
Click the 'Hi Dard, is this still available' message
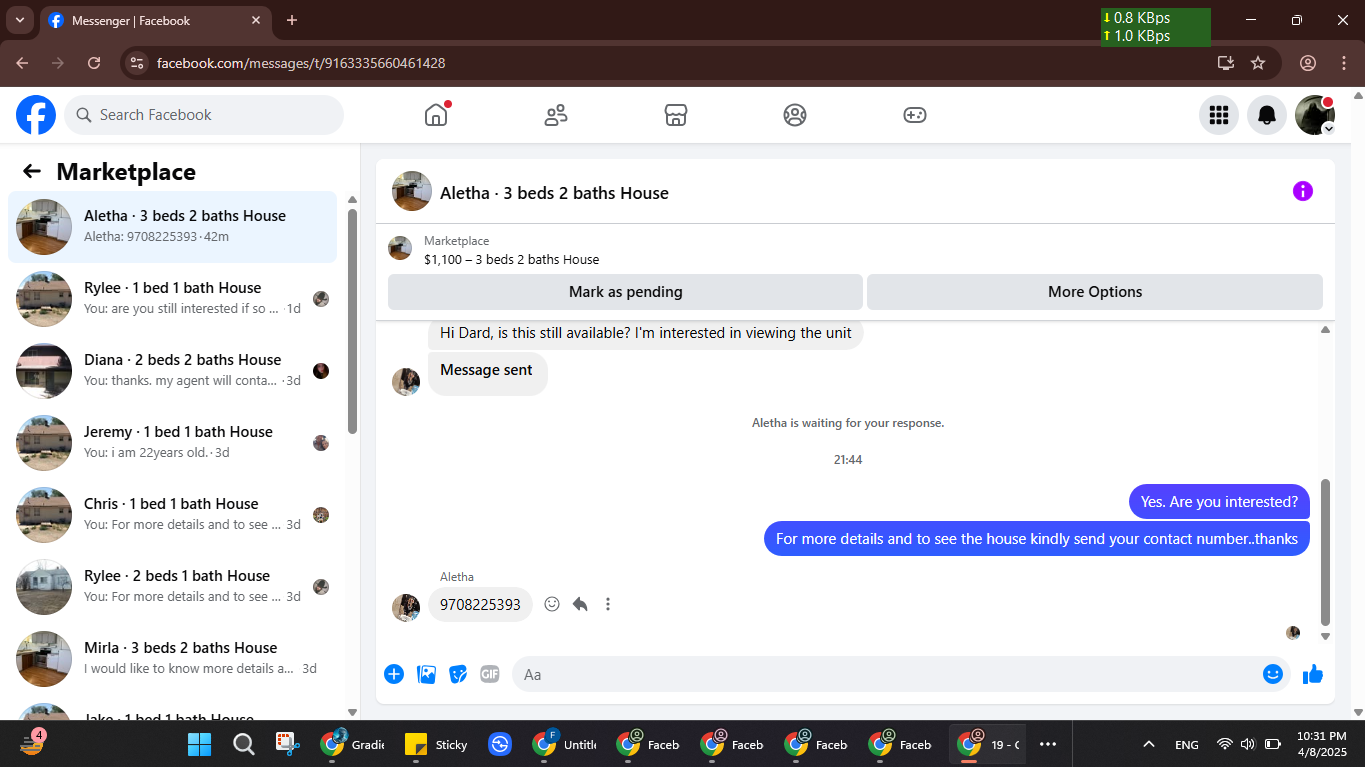coord(646,333)
